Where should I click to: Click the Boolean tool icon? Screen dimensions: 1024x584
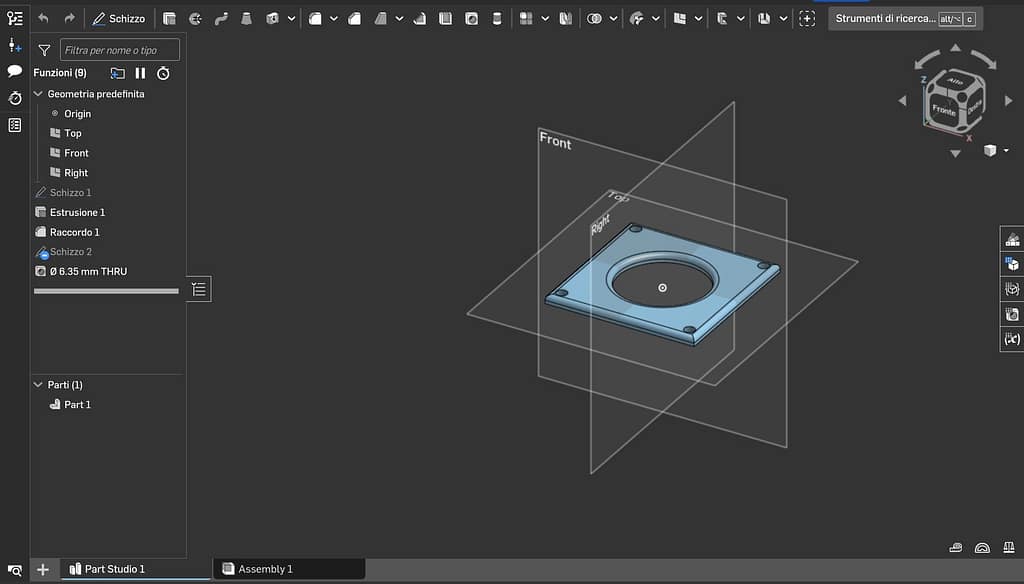point(594,18)
